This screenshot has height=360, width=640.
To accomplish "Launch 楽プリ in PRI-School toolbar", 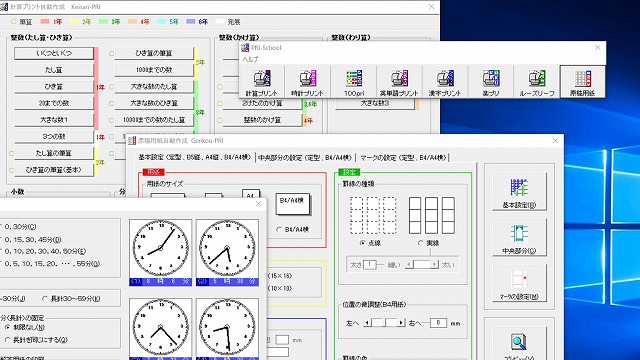I will [491, 82].
